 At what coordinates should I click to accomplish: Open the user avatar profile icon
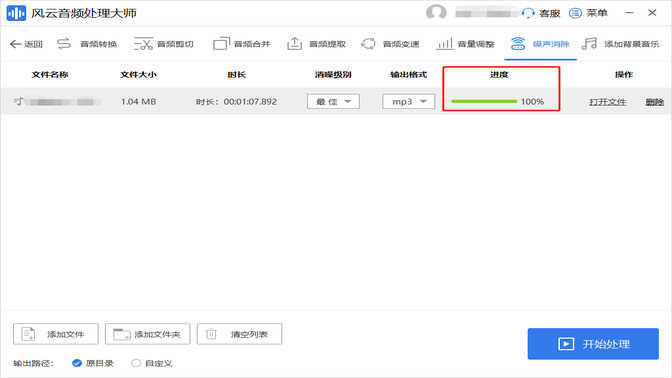(436, 12)
